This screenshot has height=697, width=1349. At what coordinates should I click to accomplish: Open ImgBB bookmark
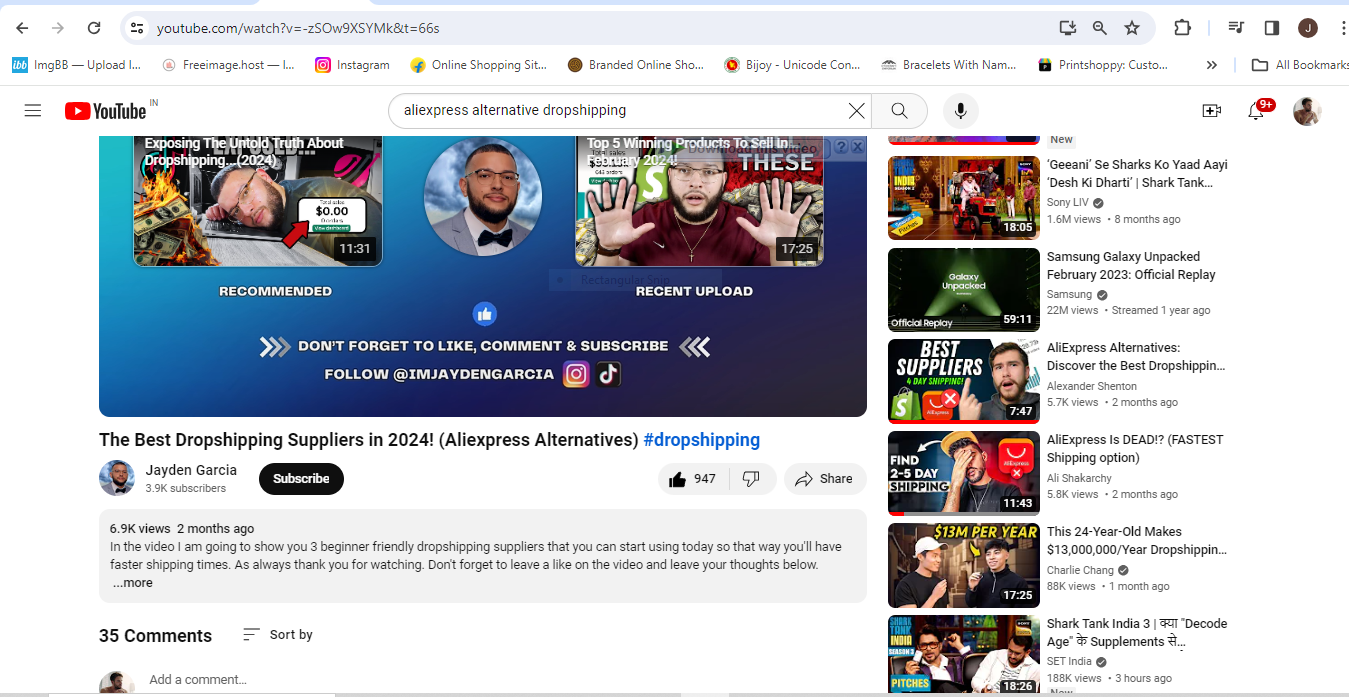[x=76, y=65]
